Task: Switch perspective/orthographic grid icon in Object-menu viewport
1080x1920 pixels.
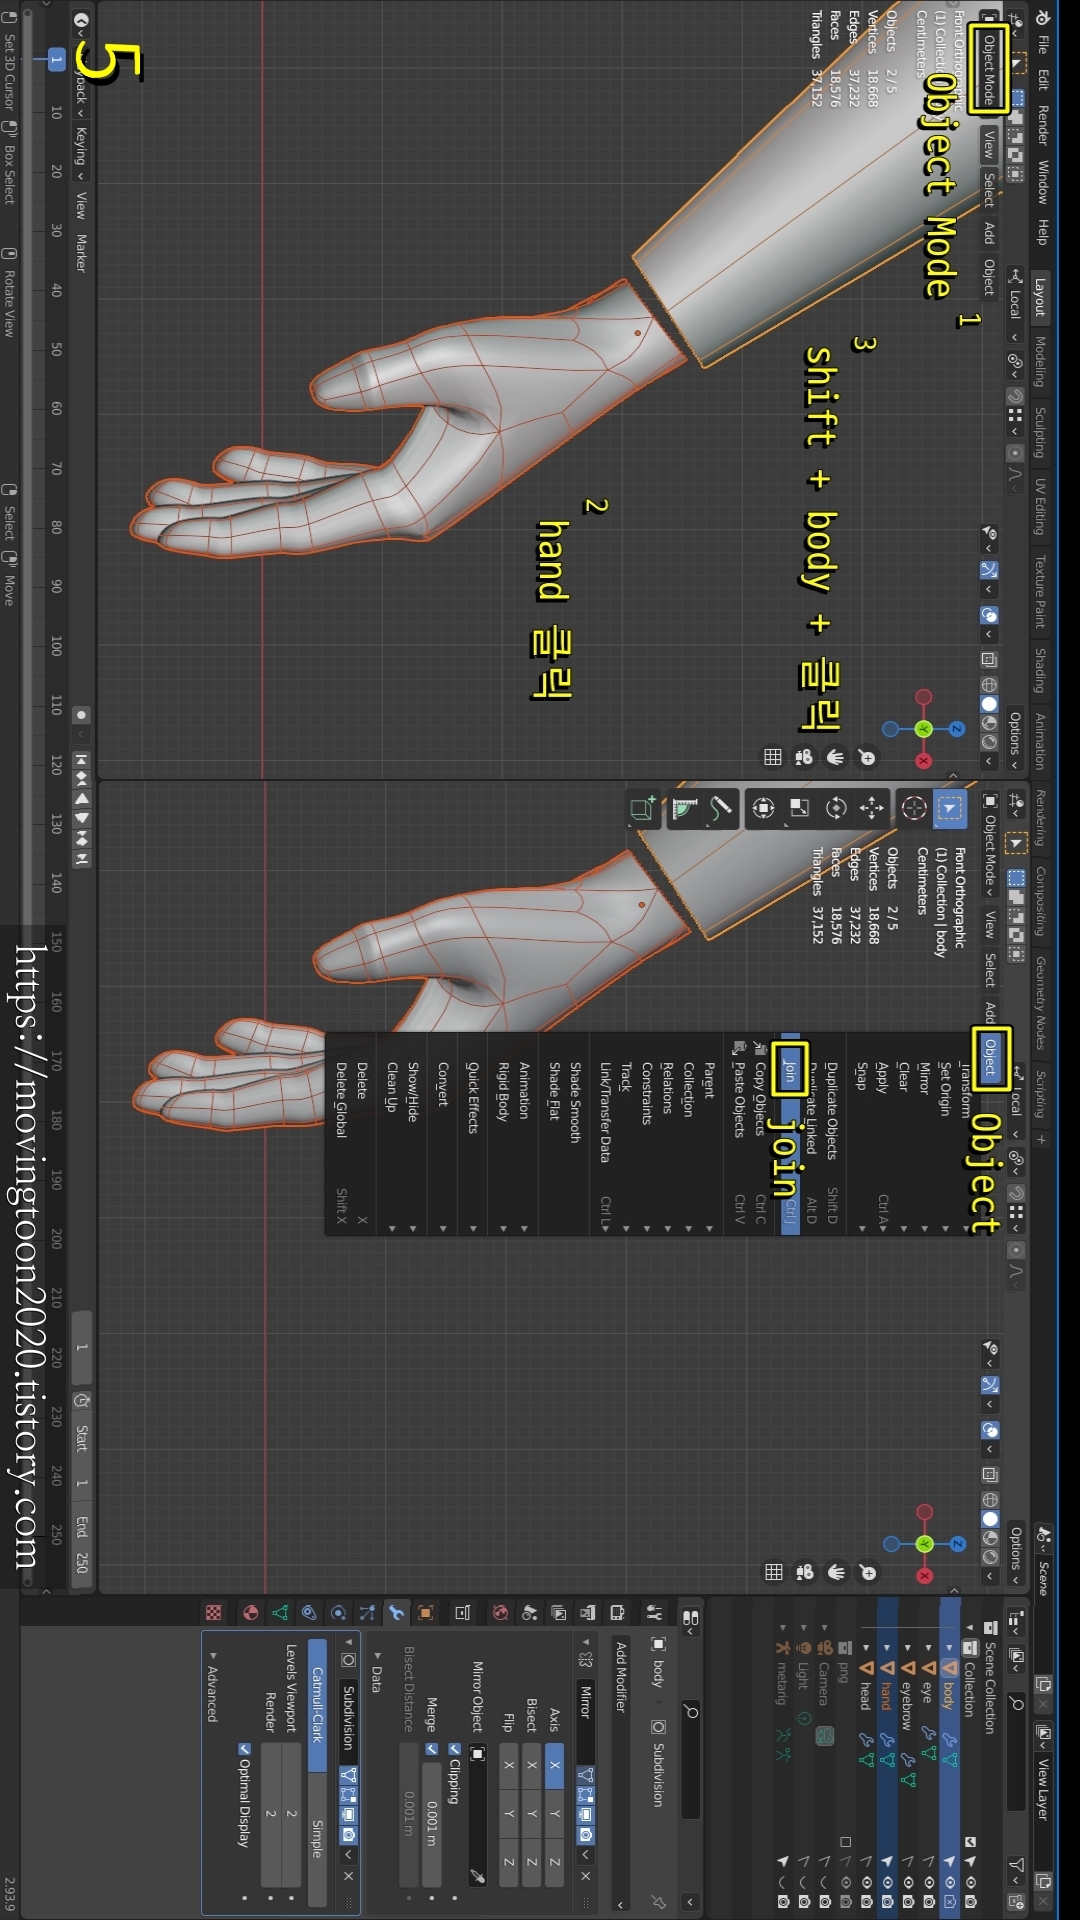Action: (x=773, y=1573)
